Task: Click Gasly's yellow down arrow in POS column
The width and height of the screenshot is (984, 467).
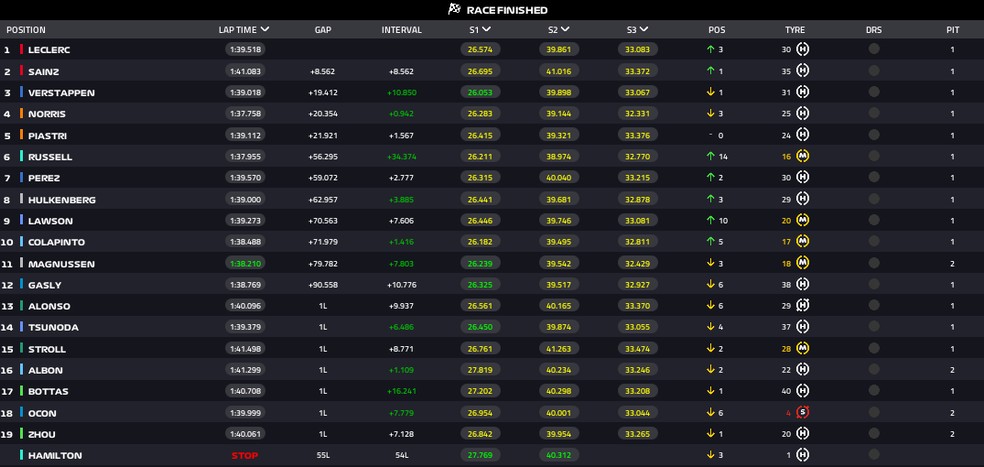Action: 710,284
